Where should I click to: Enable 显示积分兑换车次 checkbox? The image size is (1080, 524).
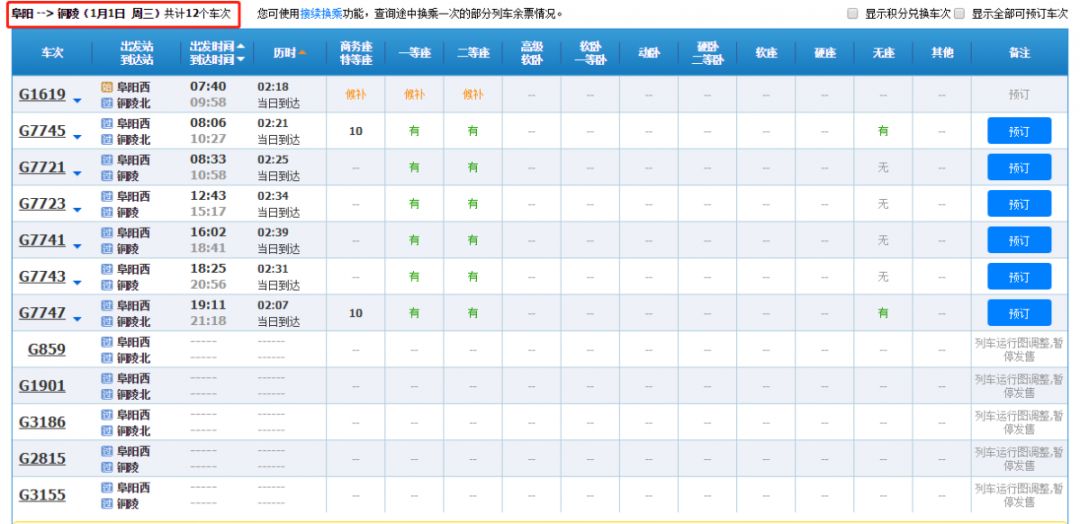(853, 14)
